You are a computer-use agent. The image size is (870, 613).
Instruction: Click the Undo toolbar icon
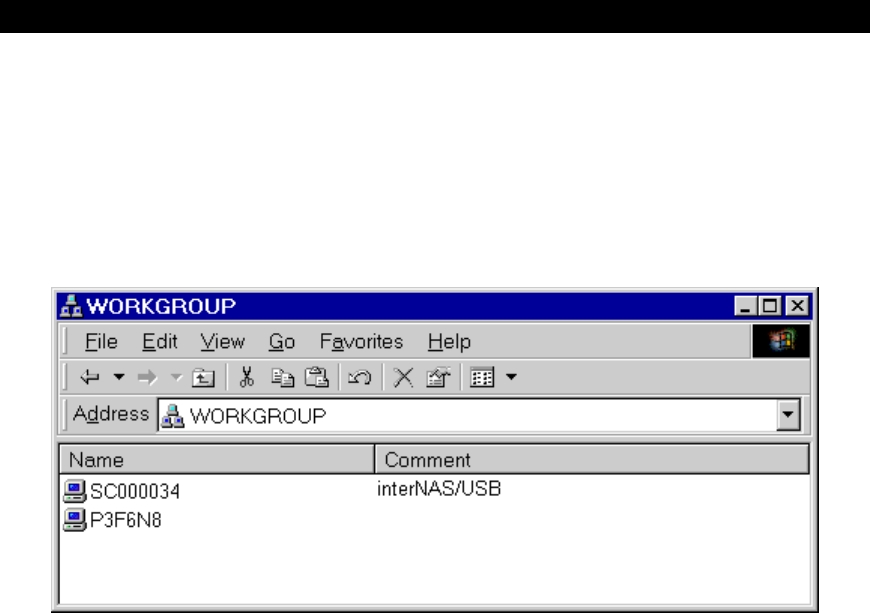pyautogui.click(x=360, y=378)
